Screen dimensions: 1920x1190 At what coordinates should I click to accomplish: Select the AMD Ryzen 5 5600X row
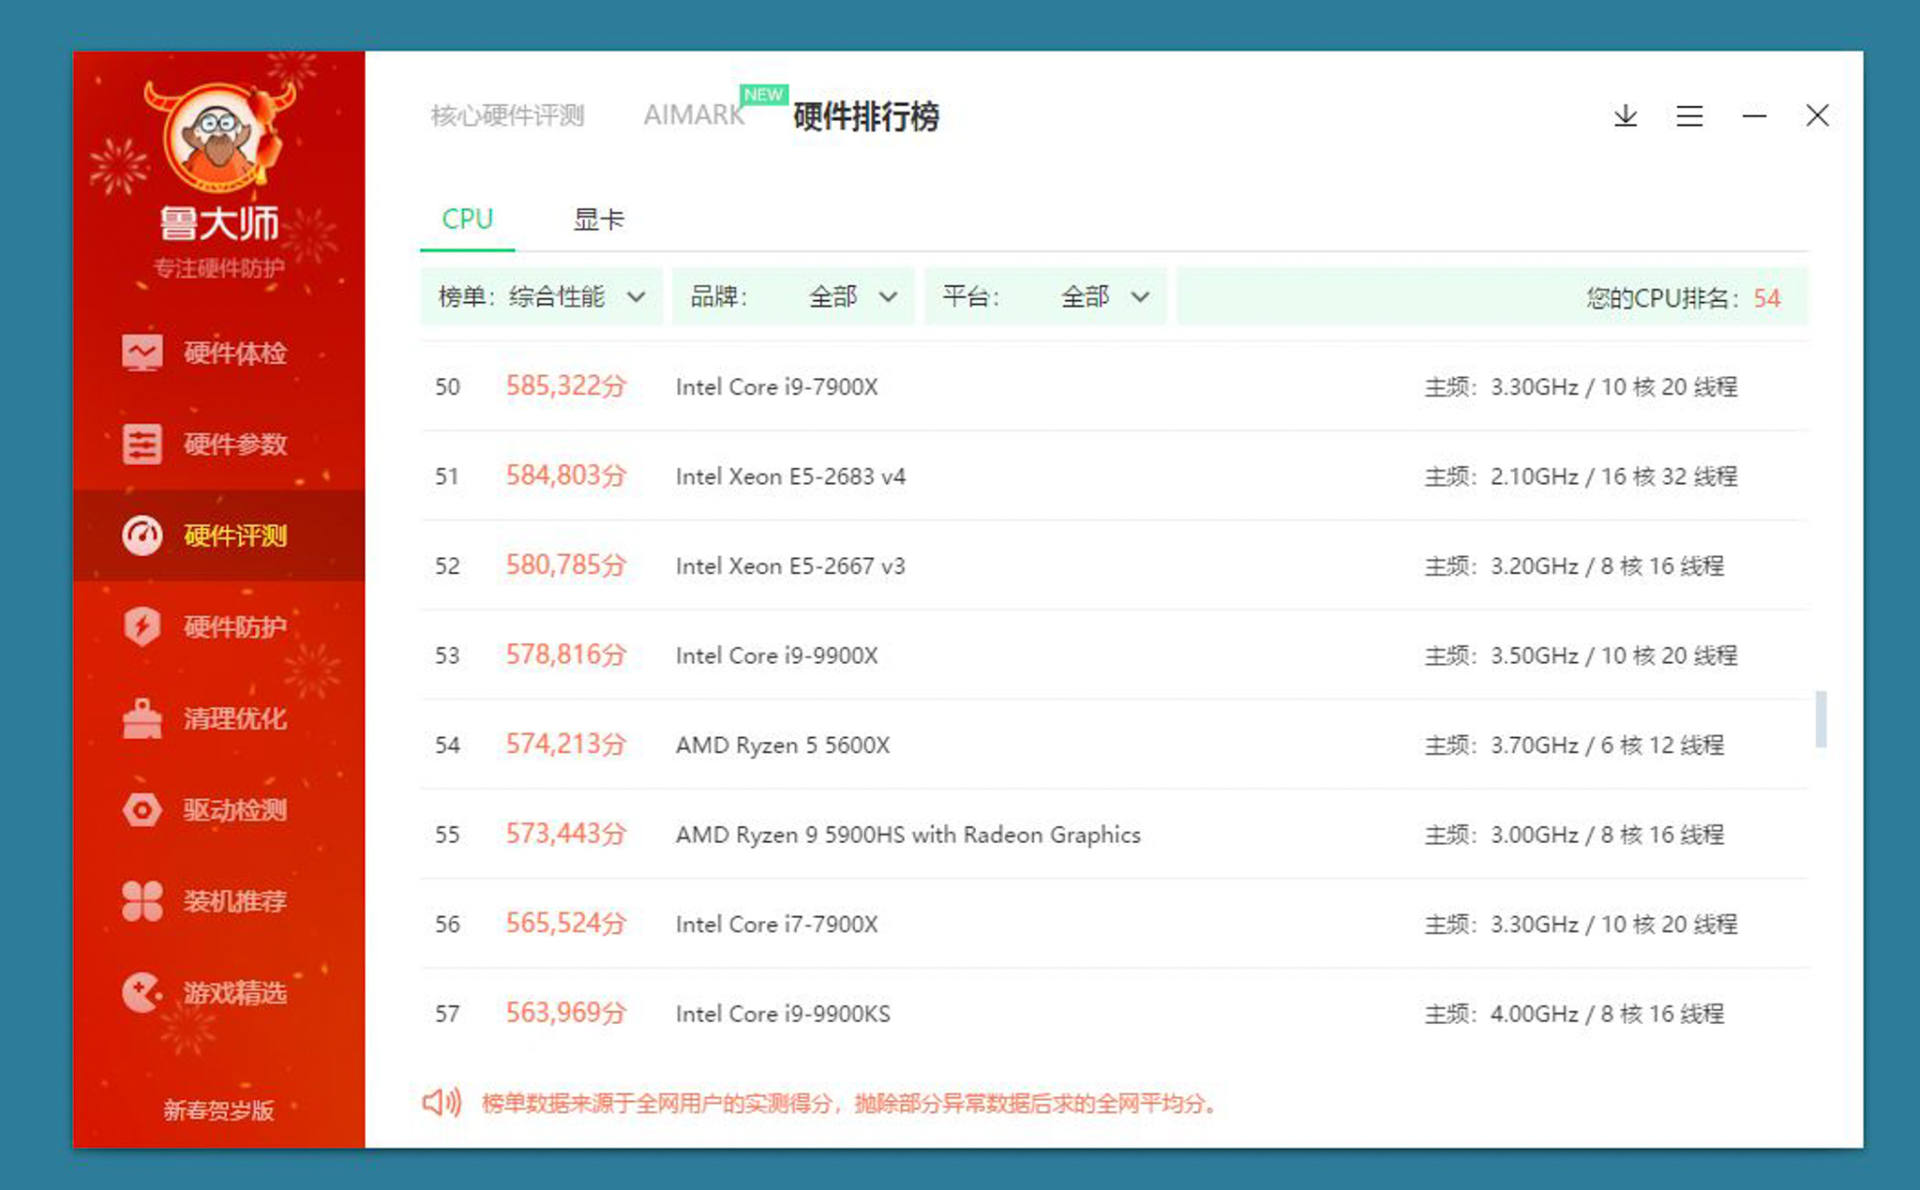click(1114, 745)
